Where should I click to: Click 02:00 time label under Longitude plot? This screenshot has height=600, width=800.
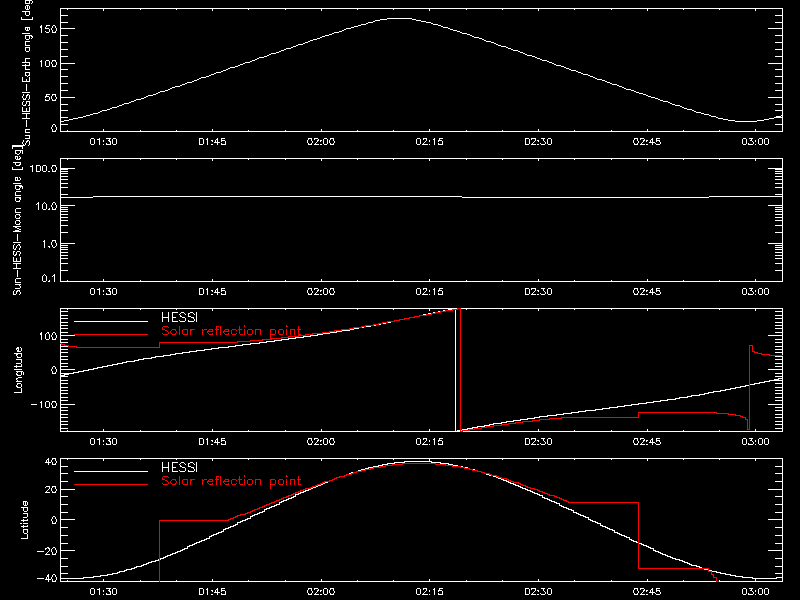pos(321,442)
